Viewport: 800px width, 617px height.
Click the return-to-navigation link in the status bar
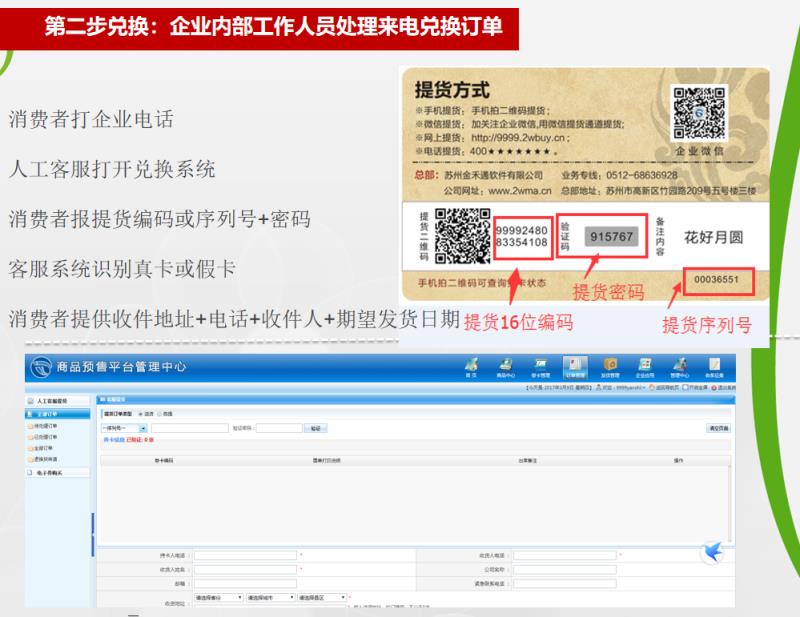click(x=664, y=388)
